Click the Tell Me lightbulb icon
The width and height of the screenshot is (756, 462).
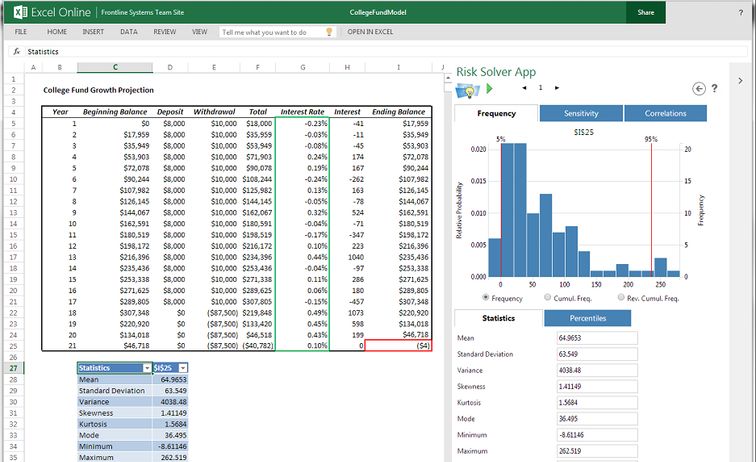tap(329, 32)
